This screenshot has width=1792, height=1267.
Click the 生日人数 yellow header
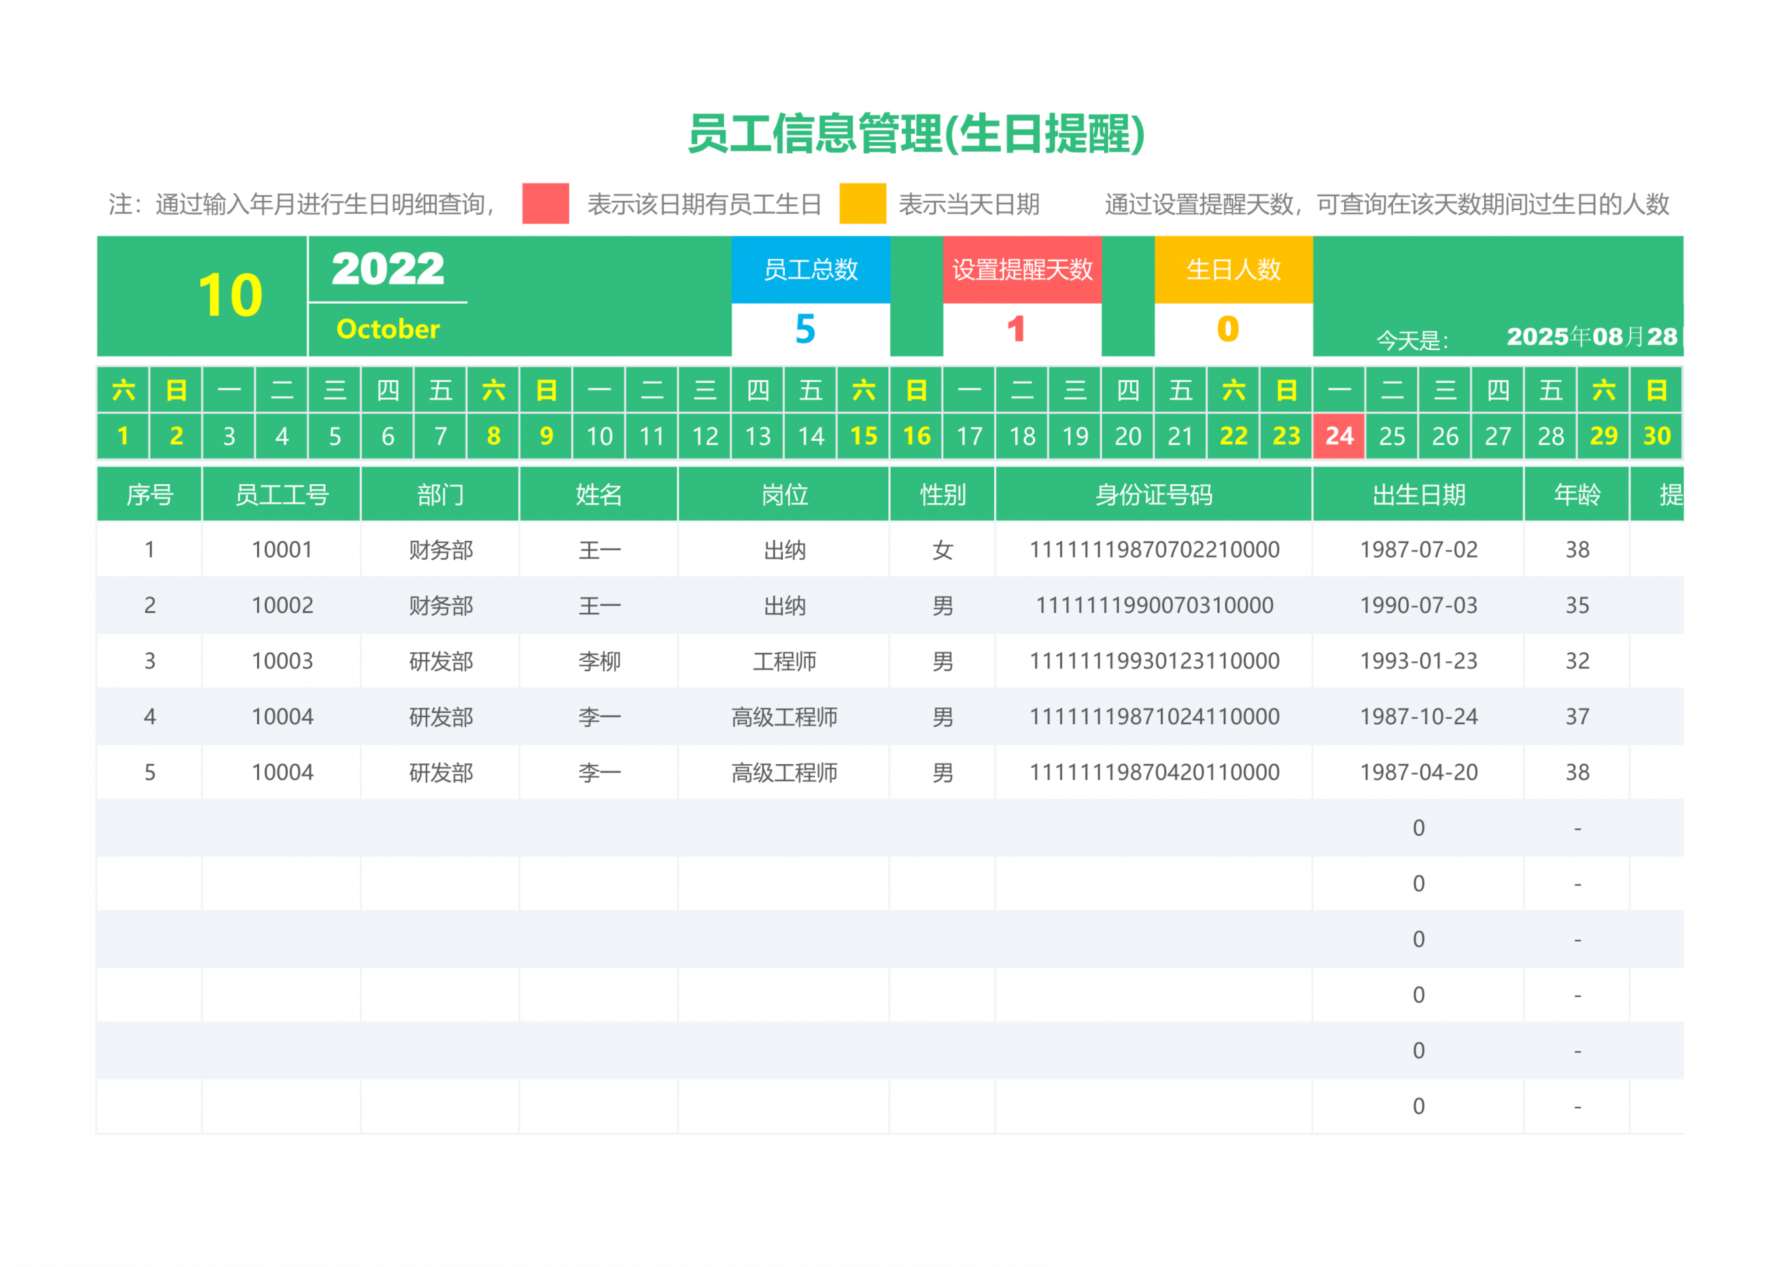1234,270
